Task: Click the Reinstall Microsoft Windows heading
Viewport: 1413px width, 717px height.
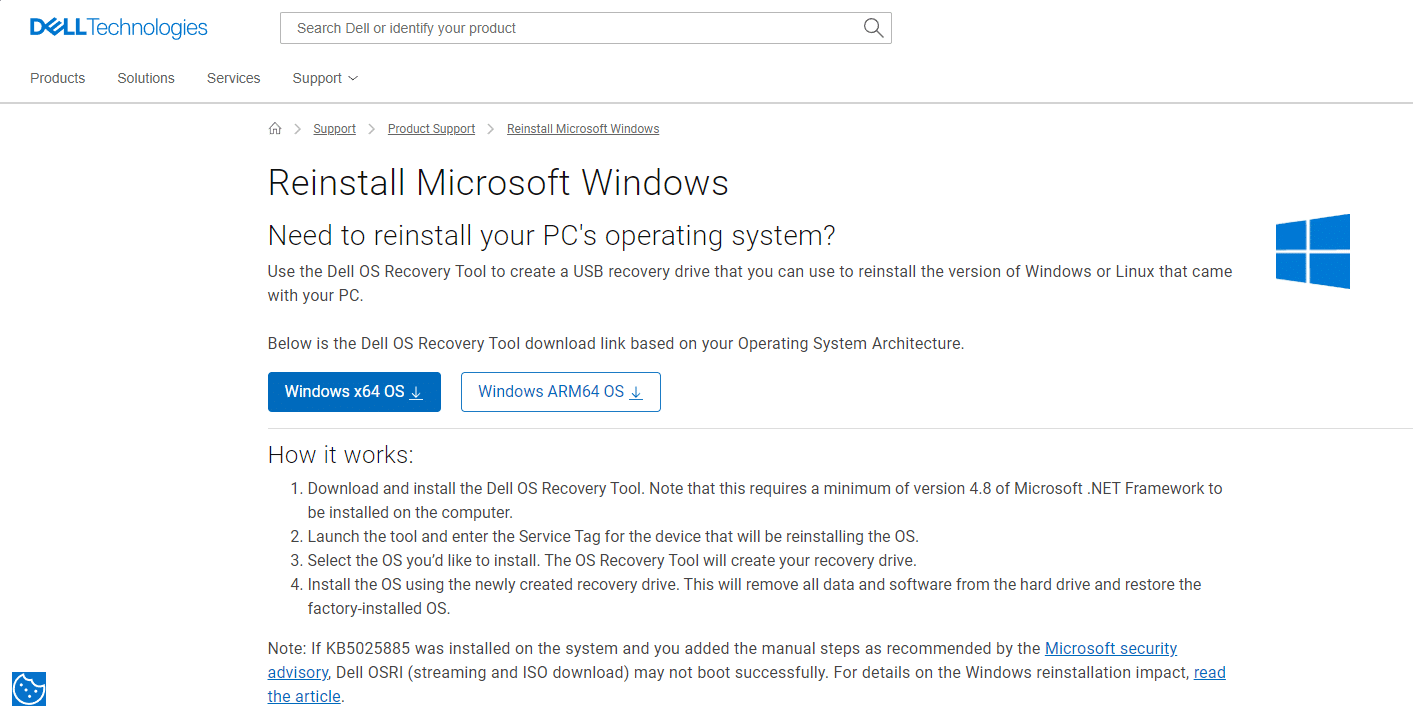Action: click(498, 183)
